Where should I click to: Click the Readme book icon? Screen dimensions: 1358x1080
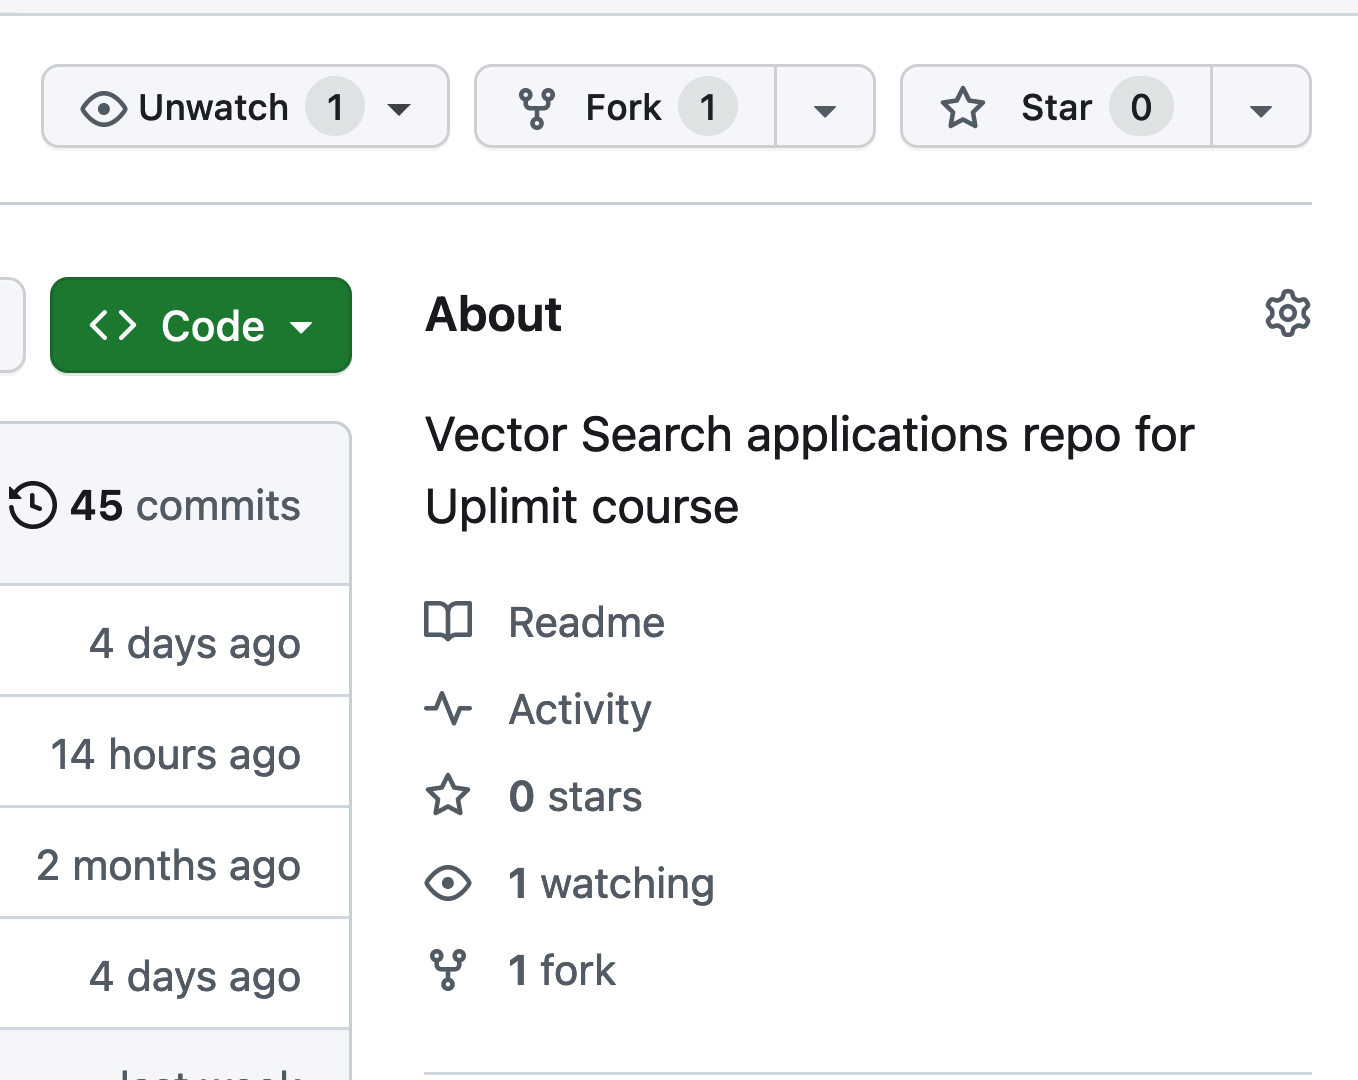448,622
